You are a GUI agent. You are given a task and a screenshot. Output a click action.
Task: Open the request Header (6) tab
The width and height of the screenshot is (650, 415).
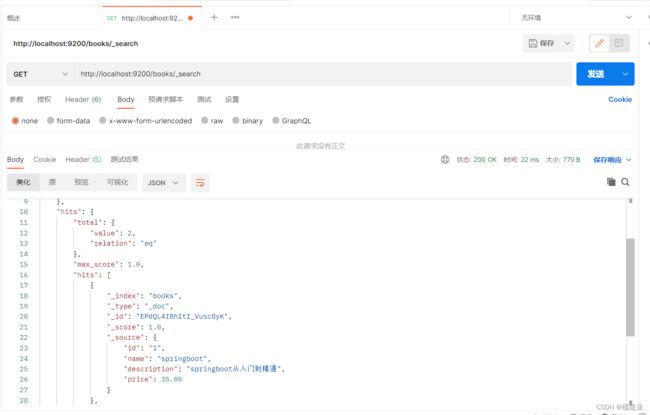pyautogui.click(x=83, y=100)
